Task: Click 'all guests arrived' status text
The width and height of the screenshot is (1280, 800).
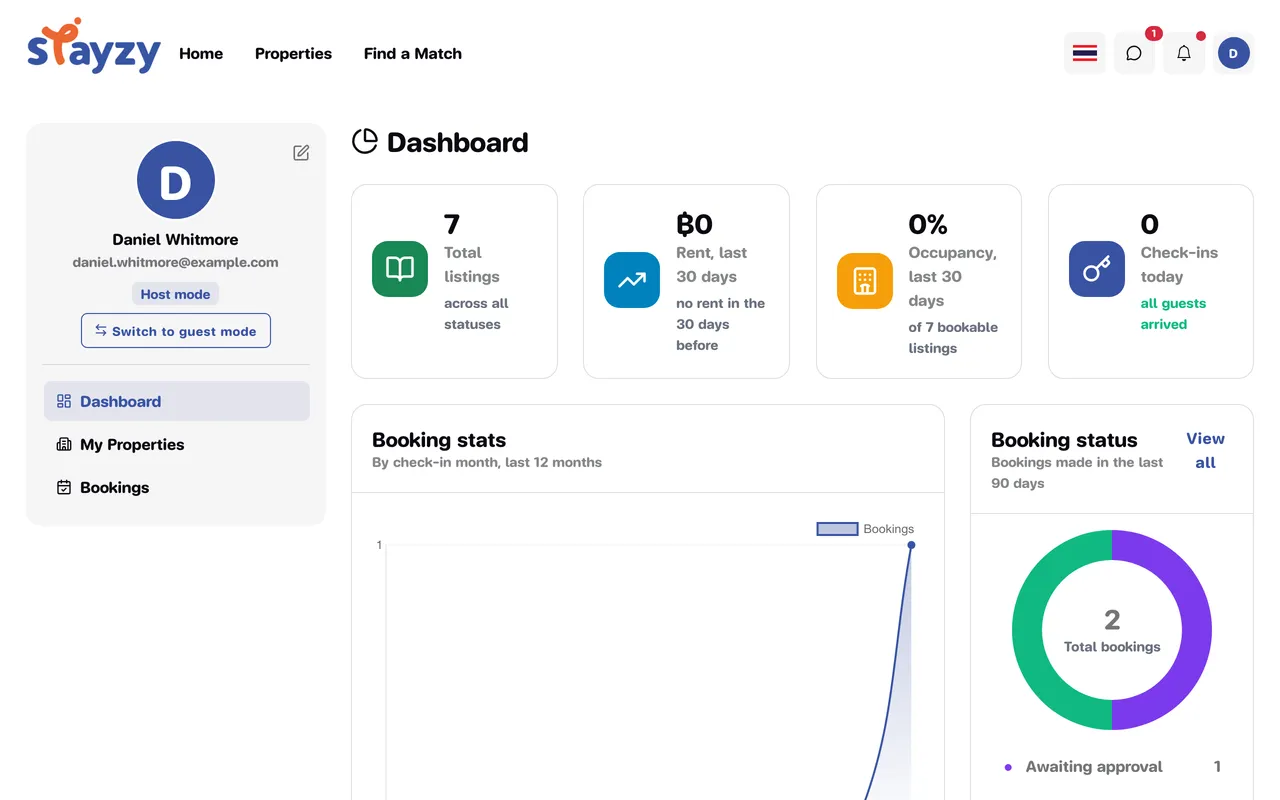Action: click(x=1173, y=314)
